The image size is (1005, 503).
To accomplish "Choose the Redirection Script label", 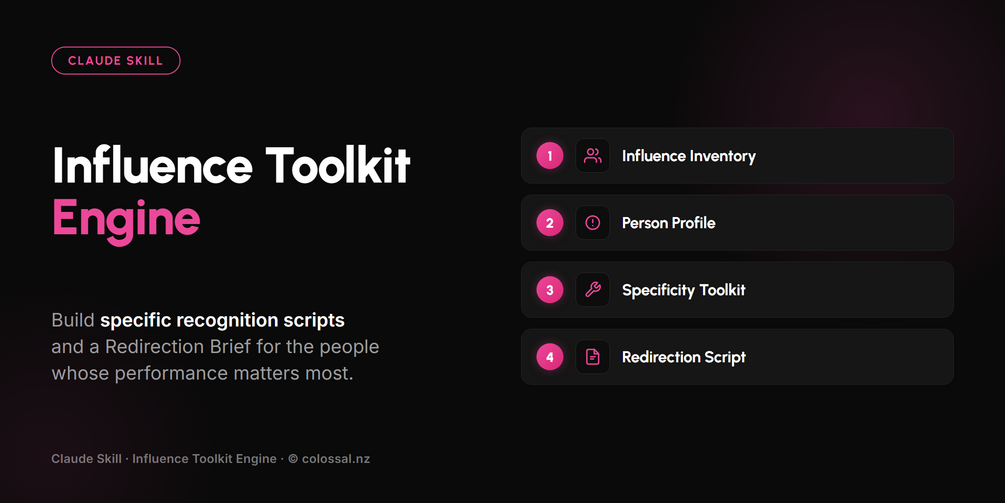I will pyautogui.click(x=683, y=357).
